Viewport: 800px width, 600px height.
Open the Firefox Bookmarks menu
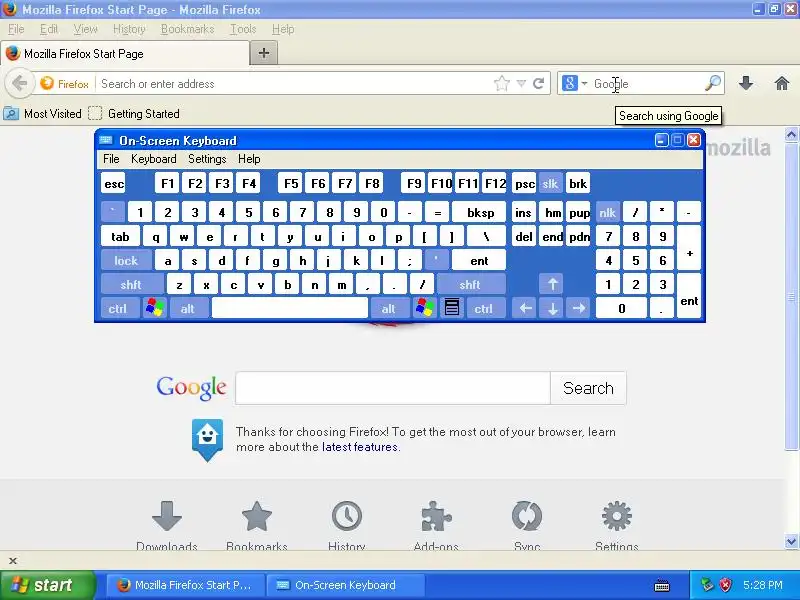click(187, 29)
